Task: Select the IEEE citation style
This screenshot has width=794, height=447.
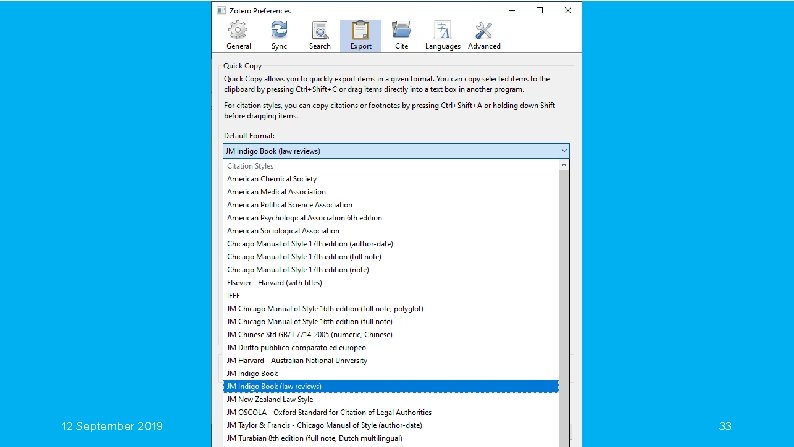Action: click(x=390, y=296)
